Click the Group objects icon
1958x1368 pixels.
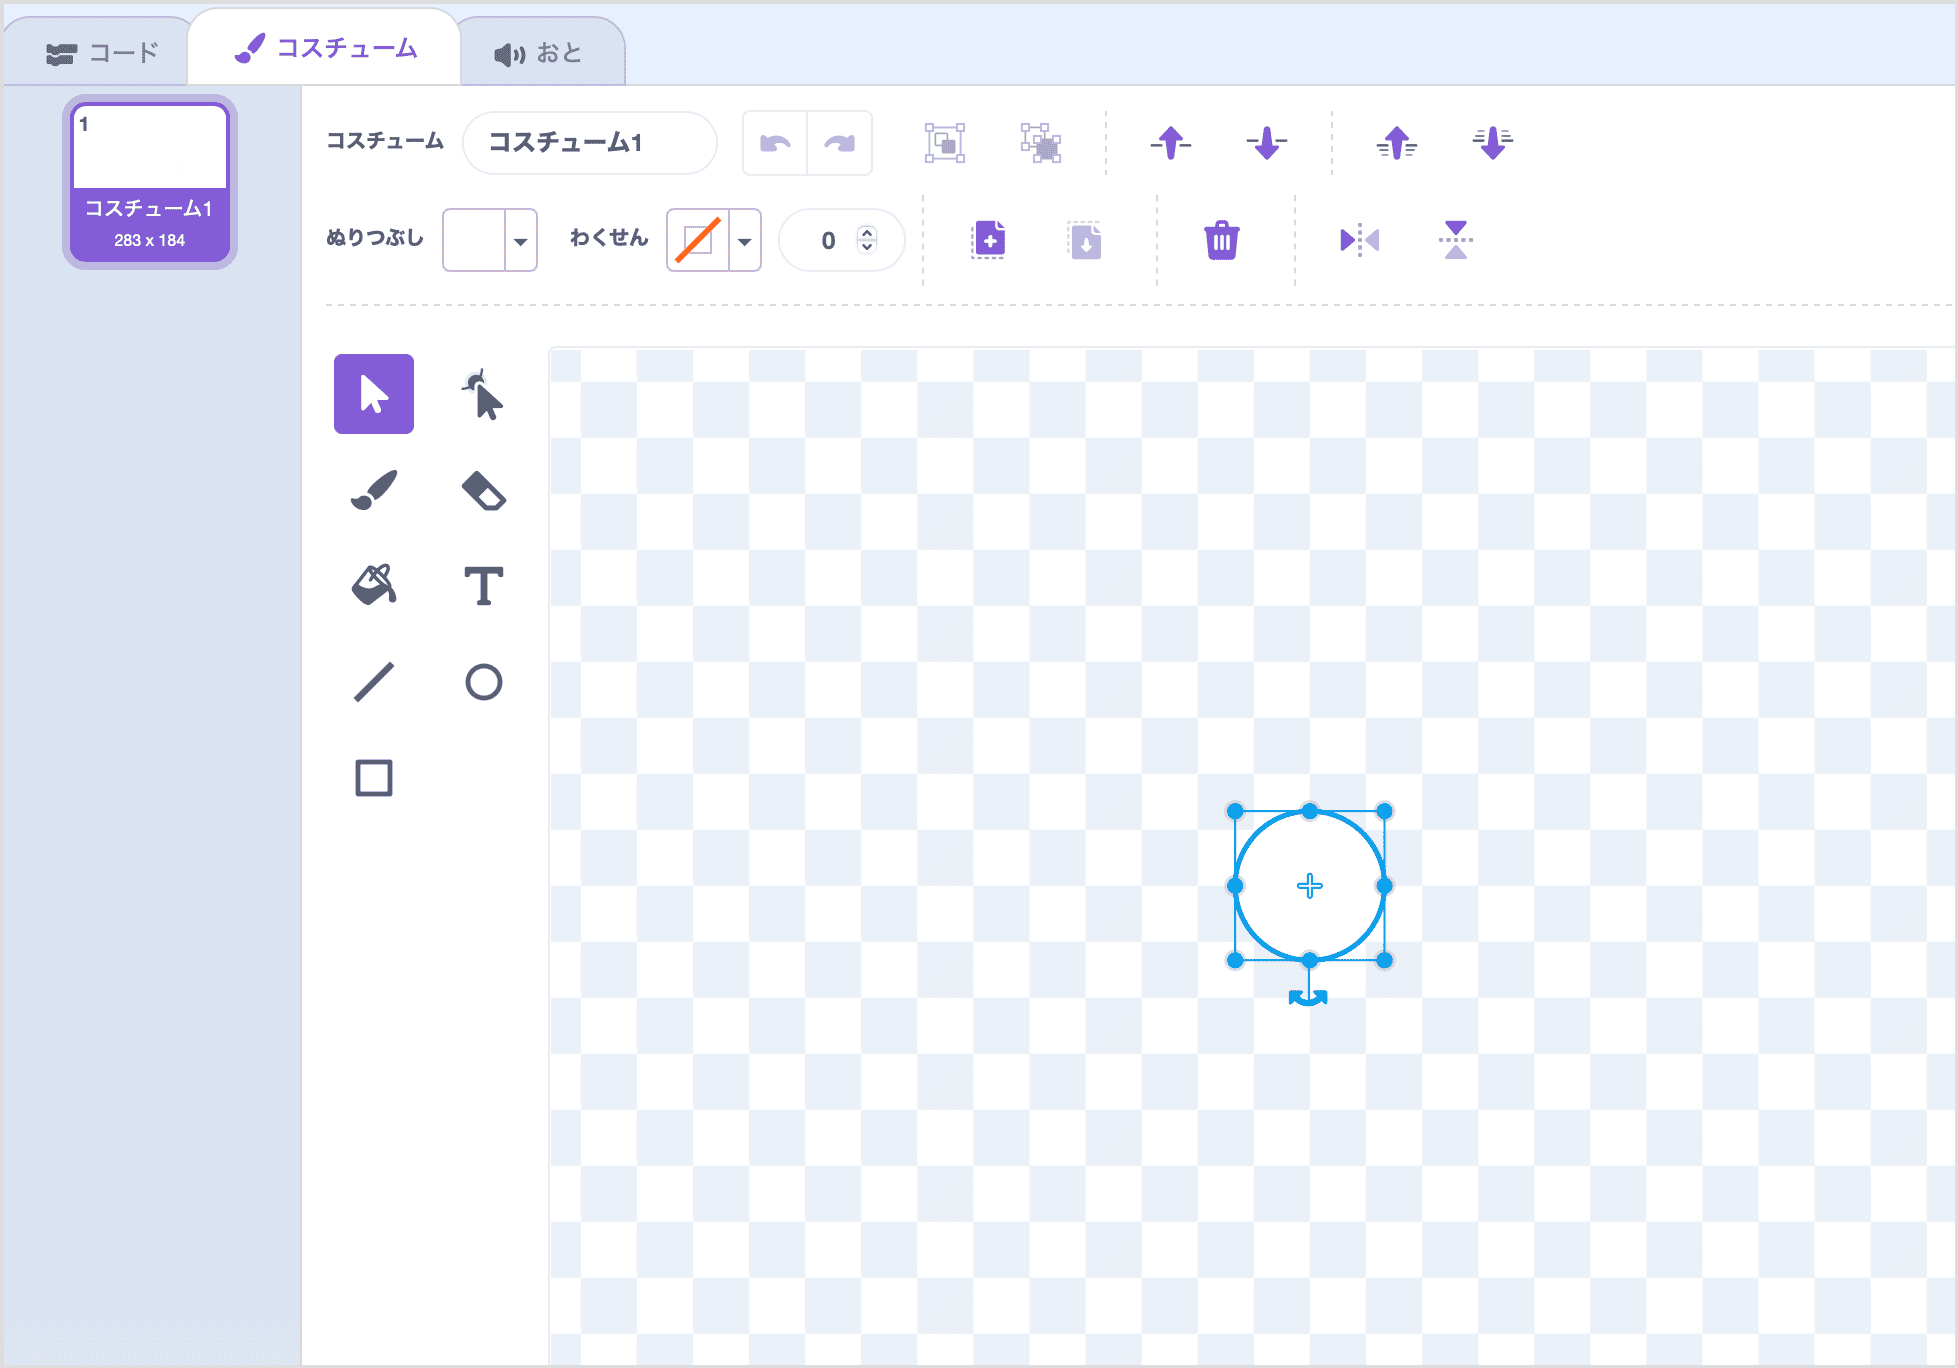945,143
